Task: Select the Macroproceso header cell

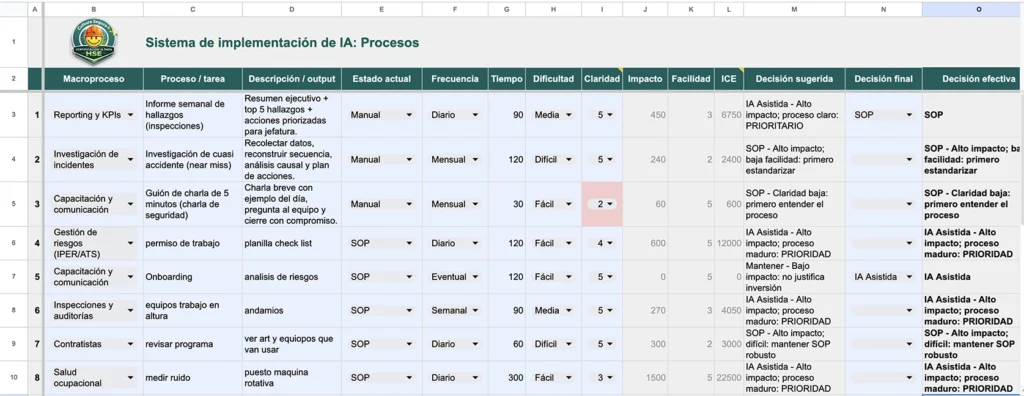Action: tap(93, 78)
